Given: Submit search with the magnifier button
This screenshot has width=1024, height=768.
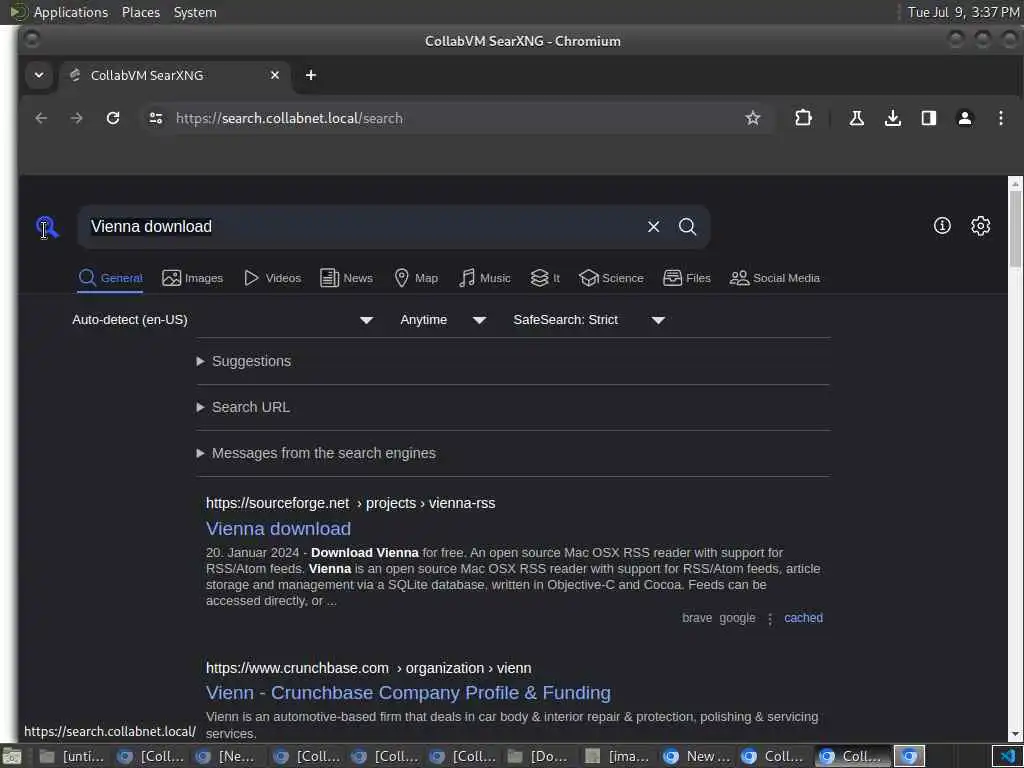Looking at the screenshot, I should tap(687, 227).
